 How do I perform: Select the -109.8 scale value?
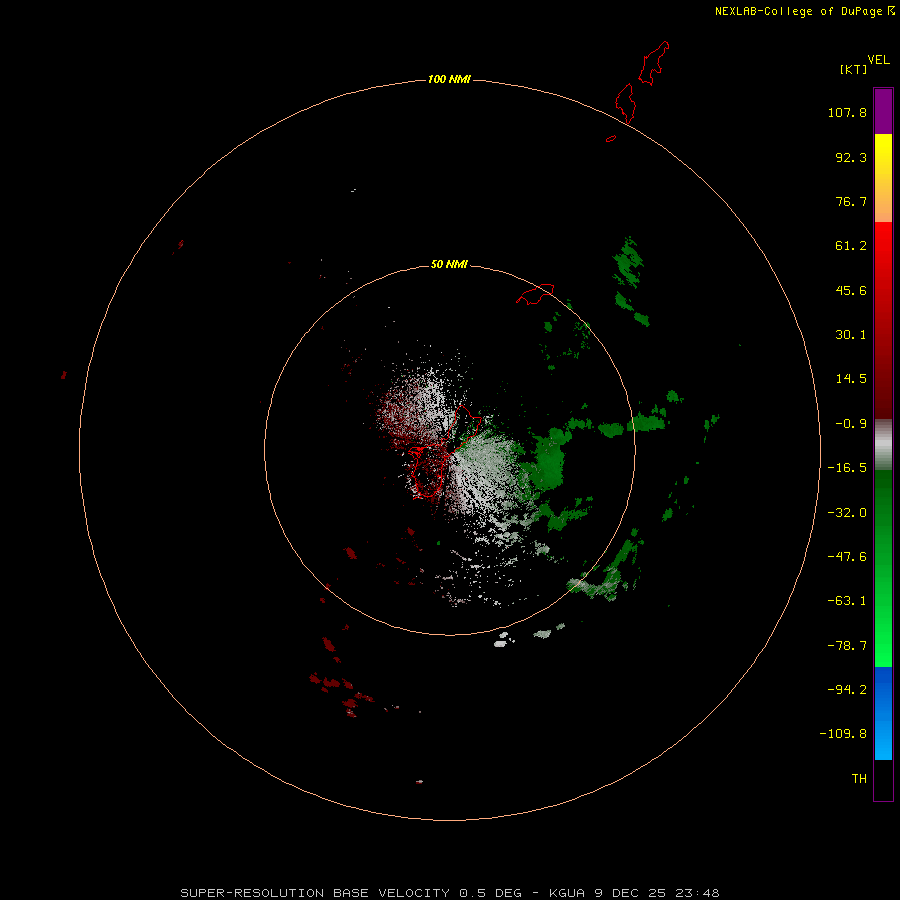[x=843, y=734]
